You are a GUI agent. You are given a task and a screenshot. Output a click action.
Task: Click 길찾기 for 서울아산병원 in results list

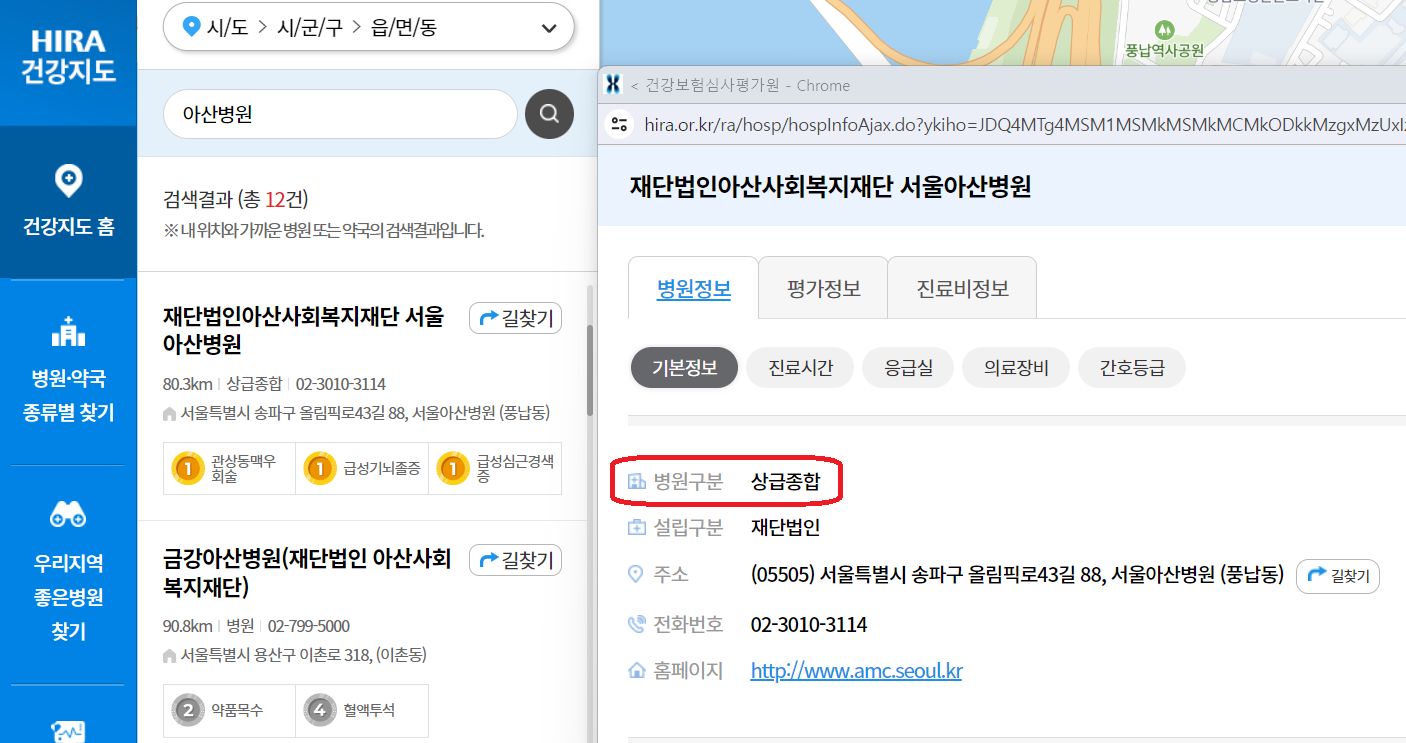[516, 318]
